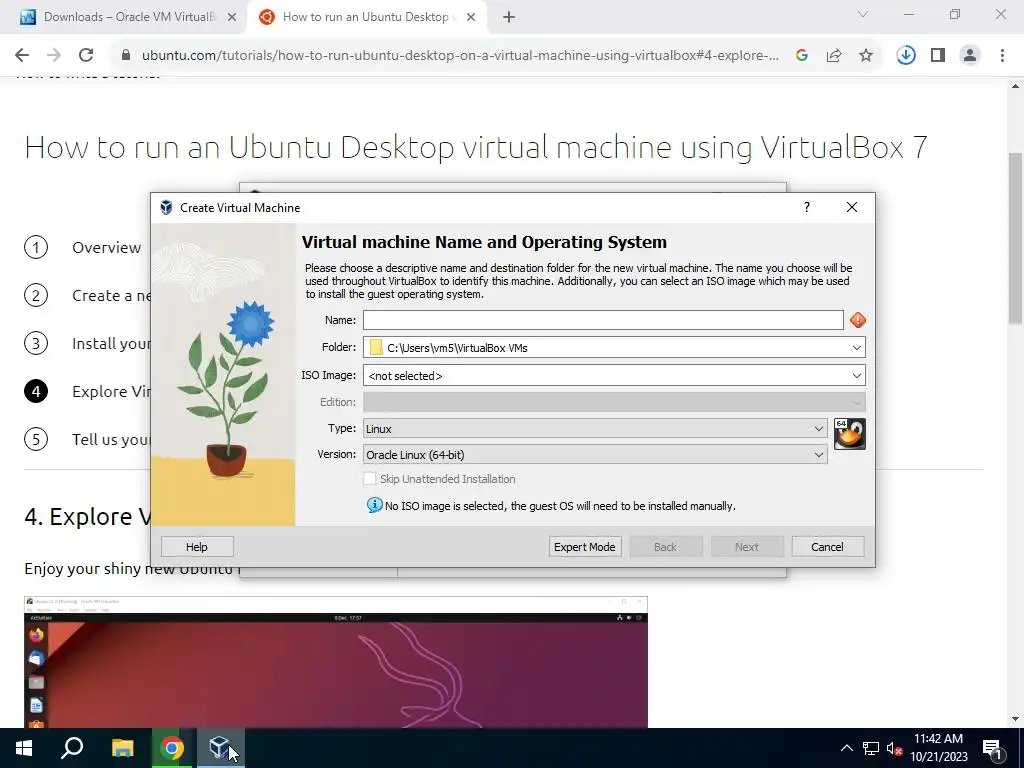Open File Explorer from taskbar

(x=122, y=748)
